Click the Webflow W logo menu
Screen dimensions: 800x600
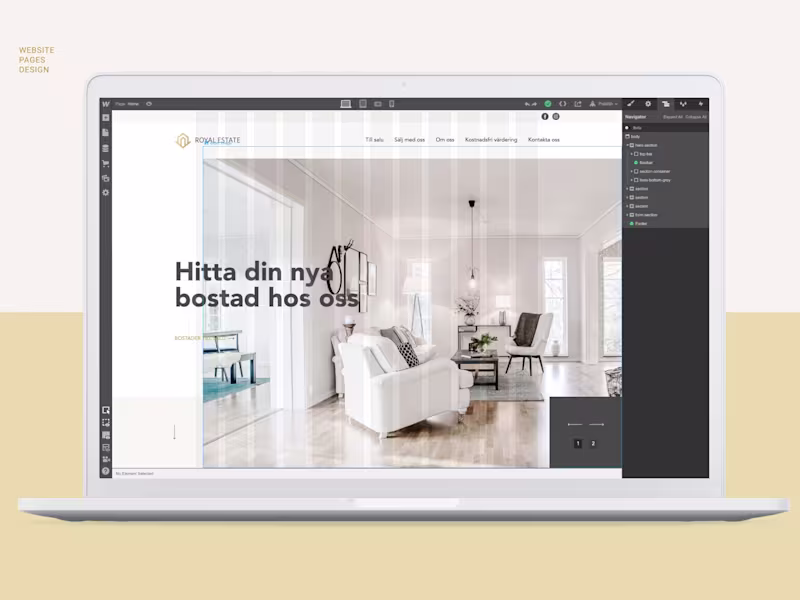[x=103, y=103]
